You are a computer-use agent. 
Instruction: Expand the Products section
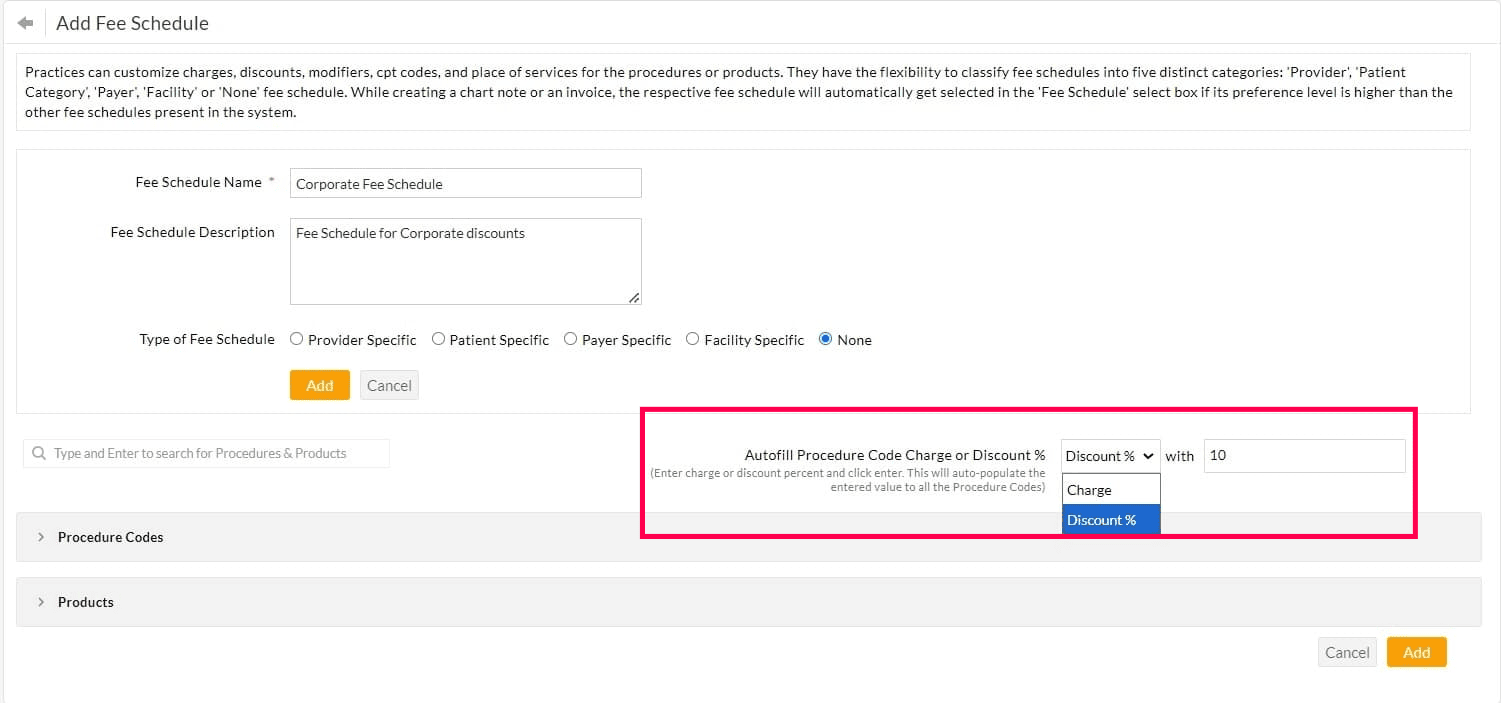pos(85,601)
